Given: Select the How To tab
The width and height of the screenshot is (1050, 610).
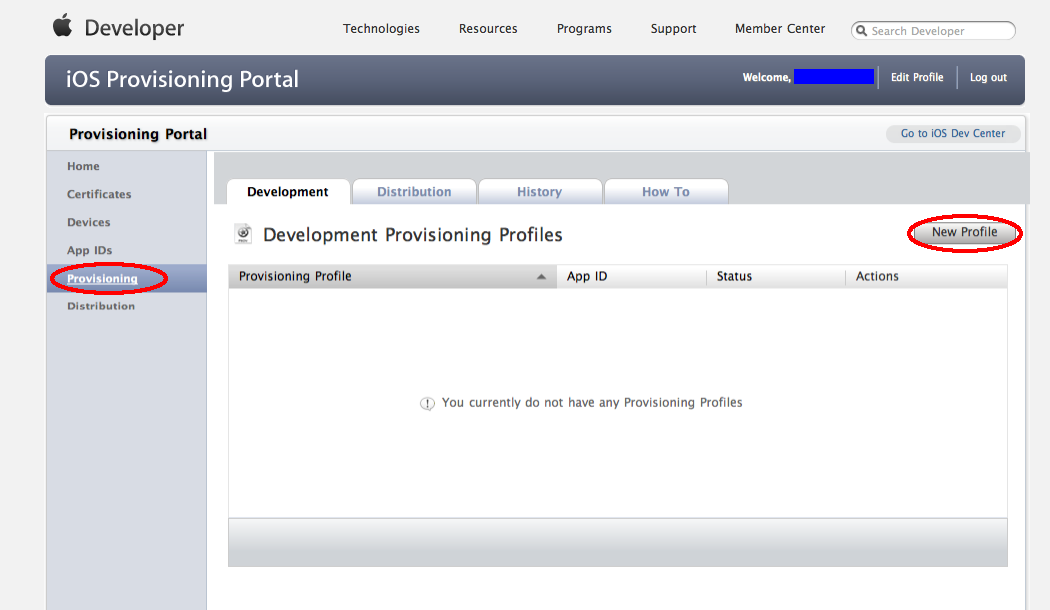Looking at the screenshot, I should [666, 192].
